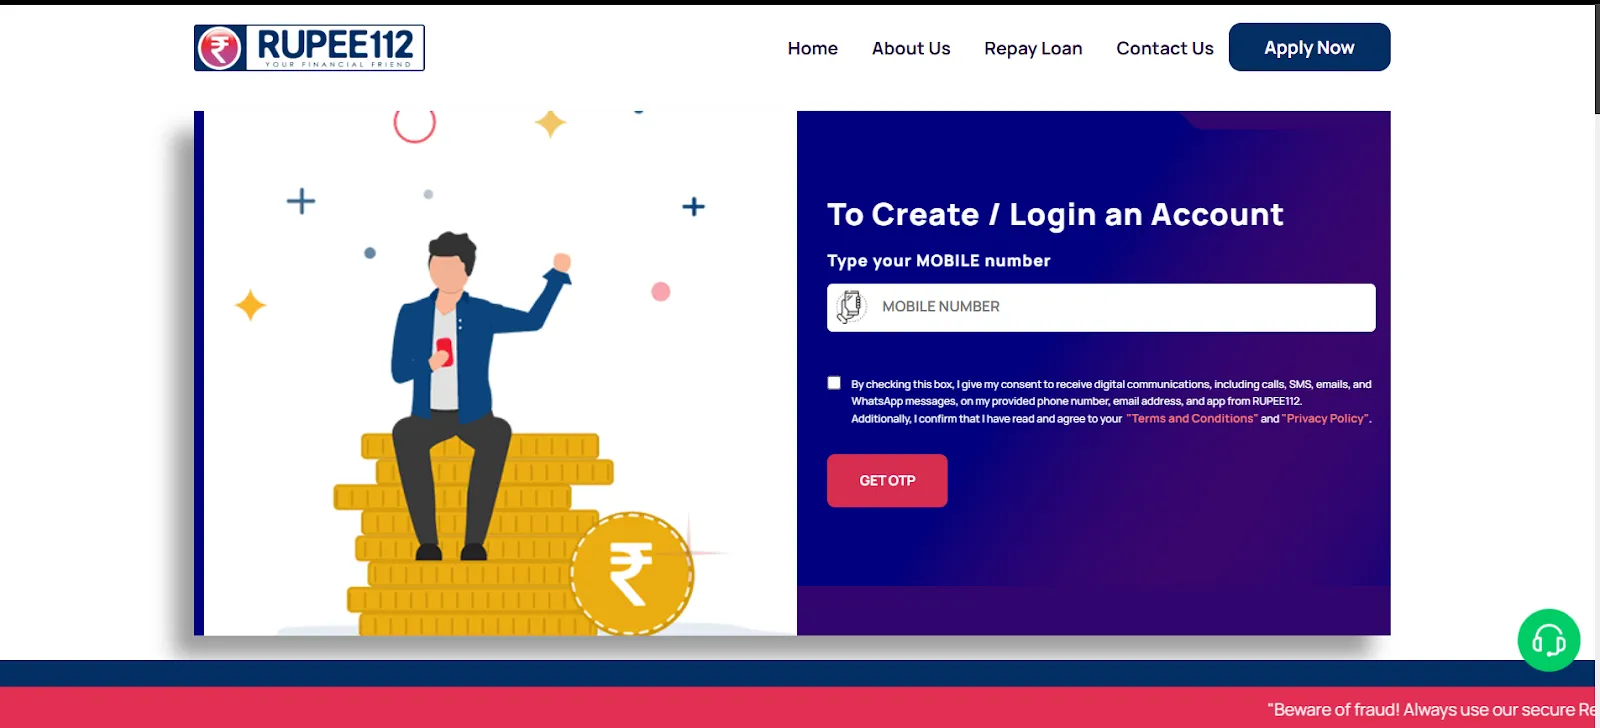Click the rupee symbol gold coin
The width and height of the screenshot is (1600, 728).
[x=632, y=573]
